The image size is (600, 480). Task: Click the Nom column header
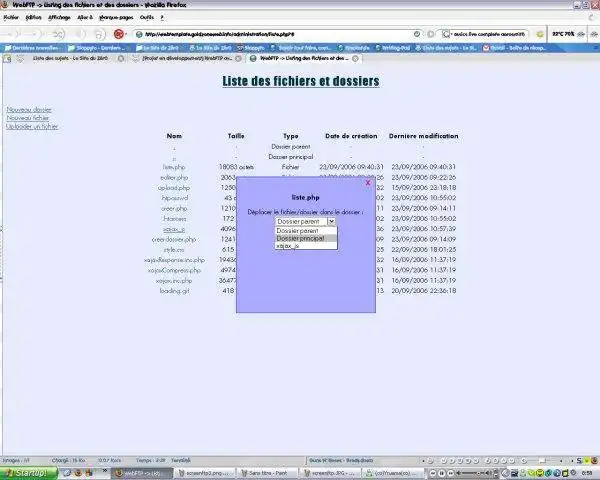click(x=174, y=136)
